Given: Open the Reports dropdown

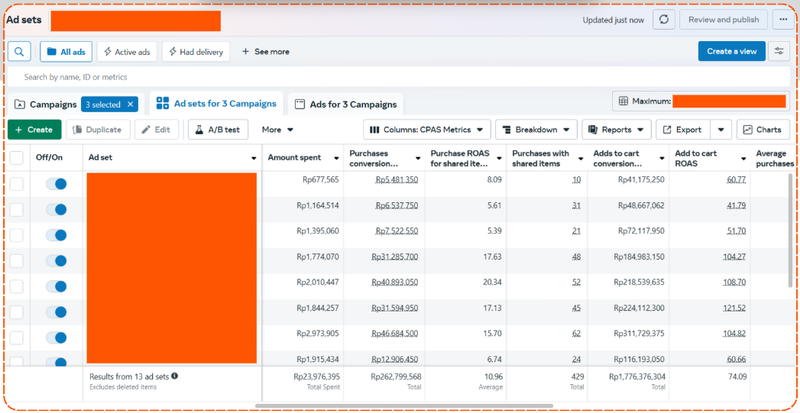Looking at the screenshot, I should tap(616, 130).
